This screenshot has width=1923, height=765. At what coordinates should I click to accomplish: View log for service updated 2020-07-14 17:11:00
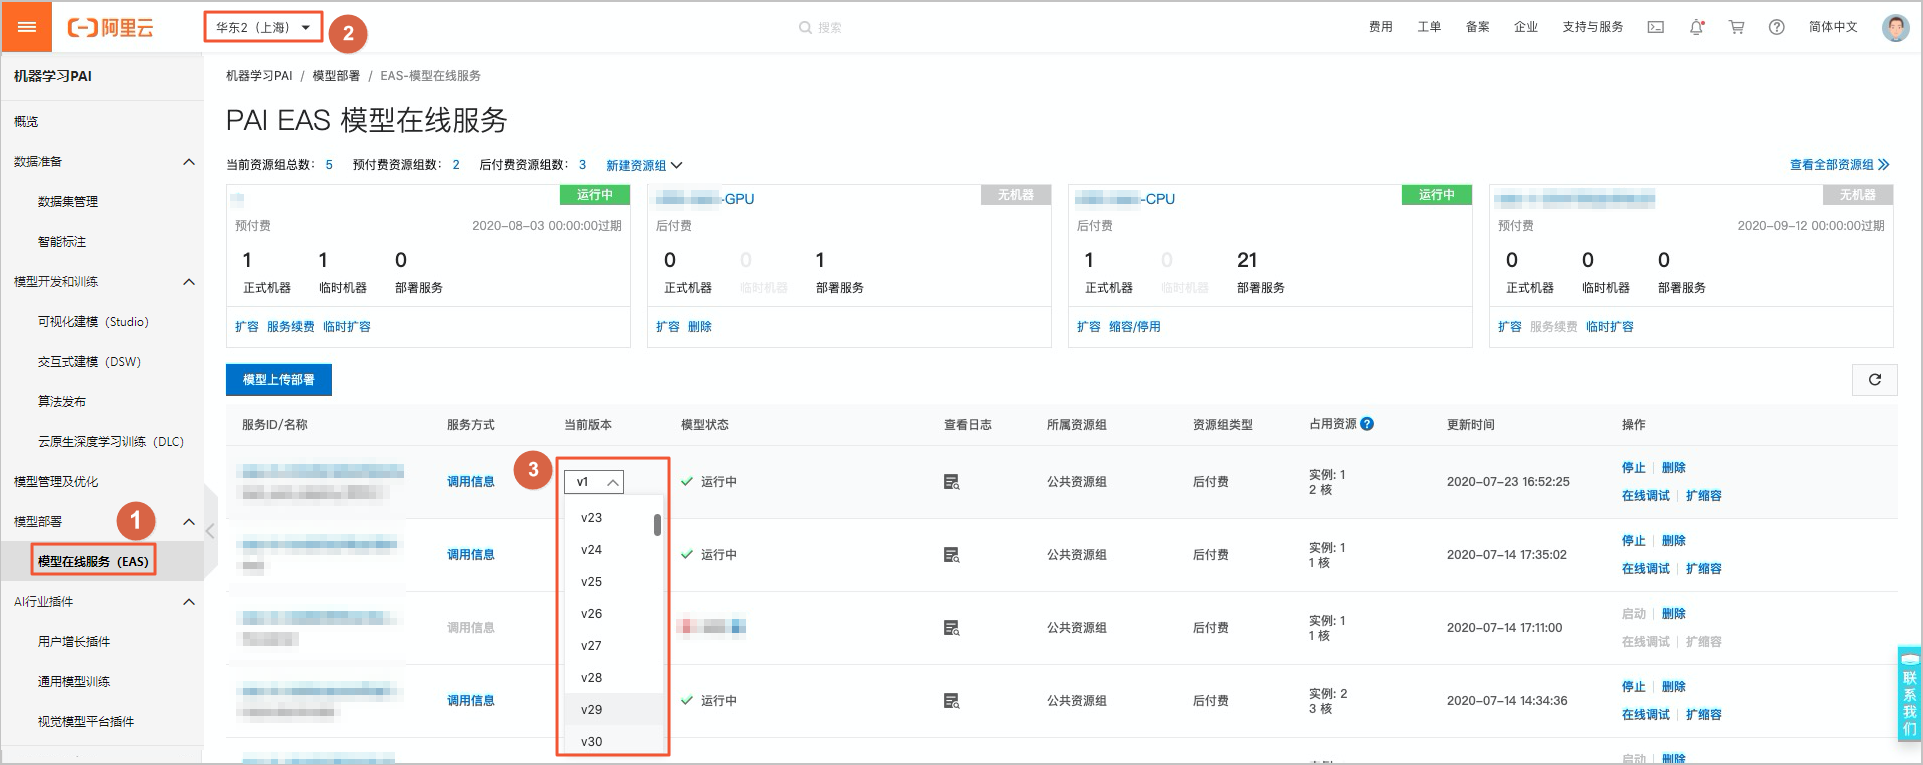point(952,628)
